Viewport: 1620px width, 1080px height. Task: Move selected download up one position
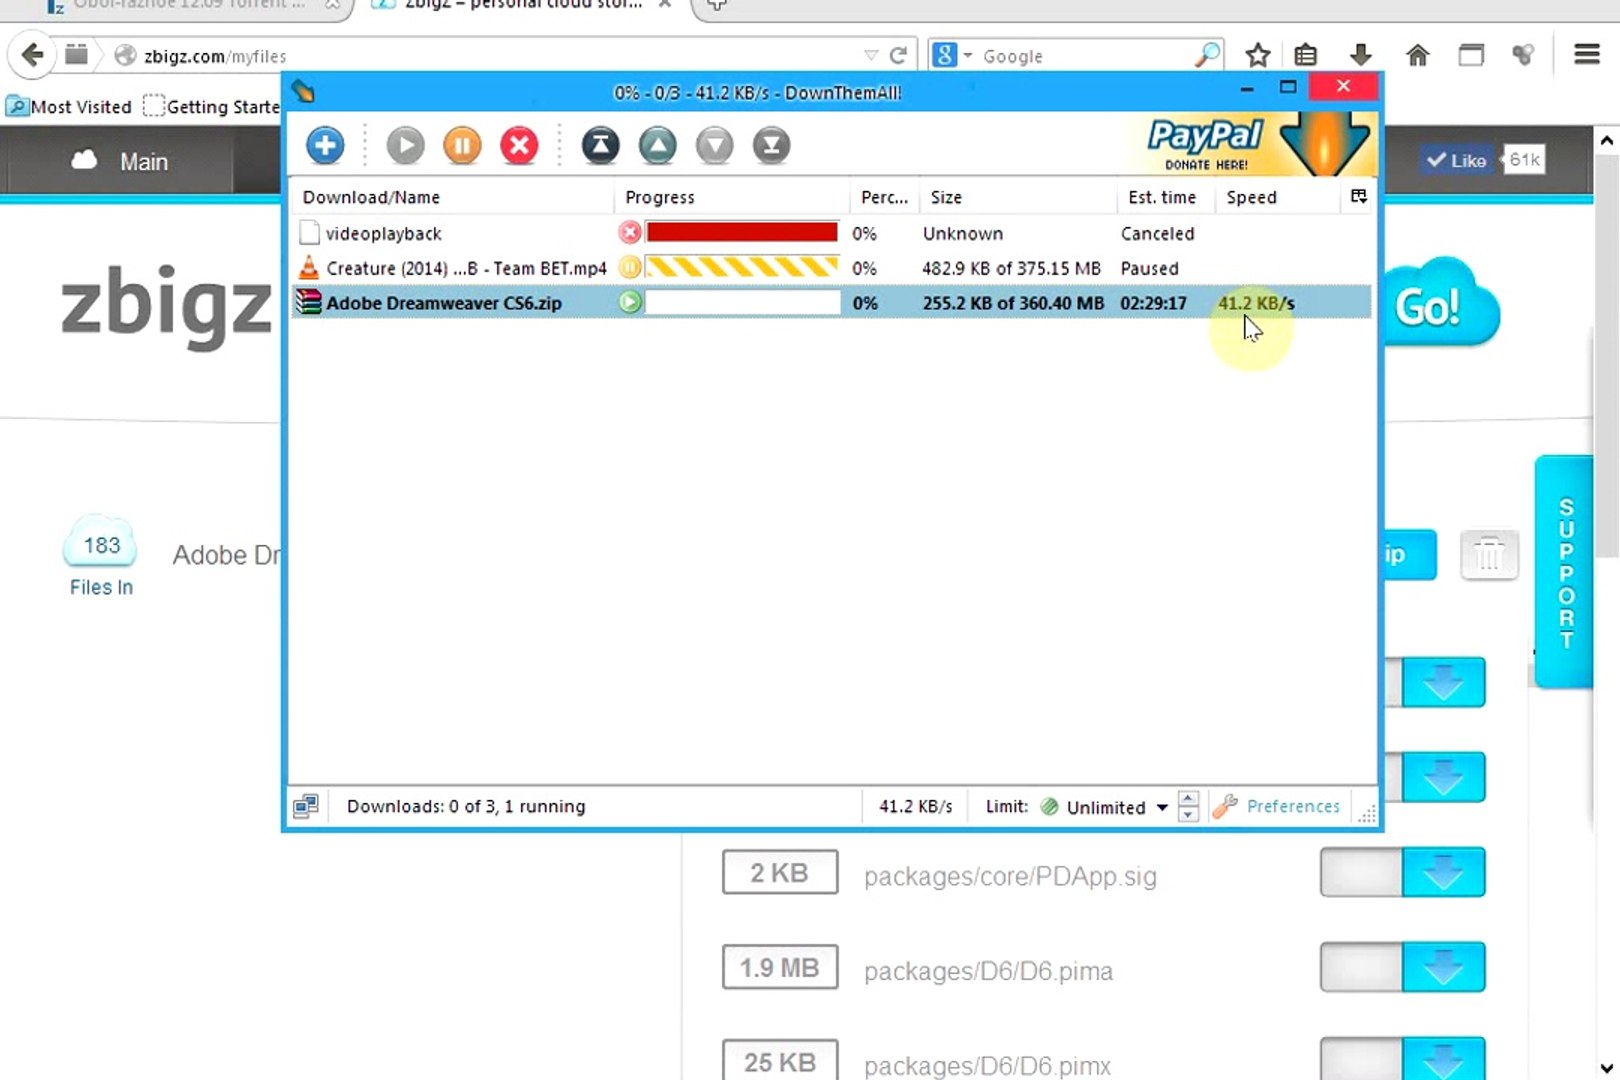657,146
